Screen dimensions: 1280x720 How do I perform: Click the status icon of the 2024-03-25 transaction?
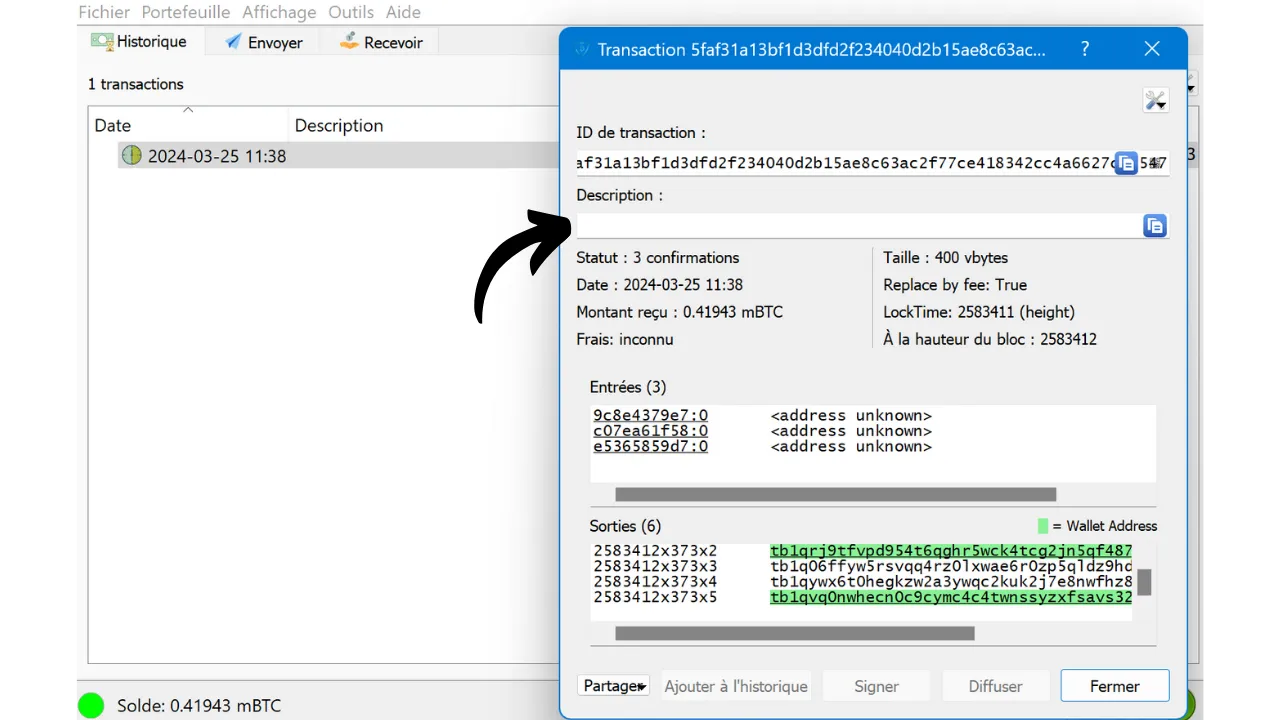[132, 156]
